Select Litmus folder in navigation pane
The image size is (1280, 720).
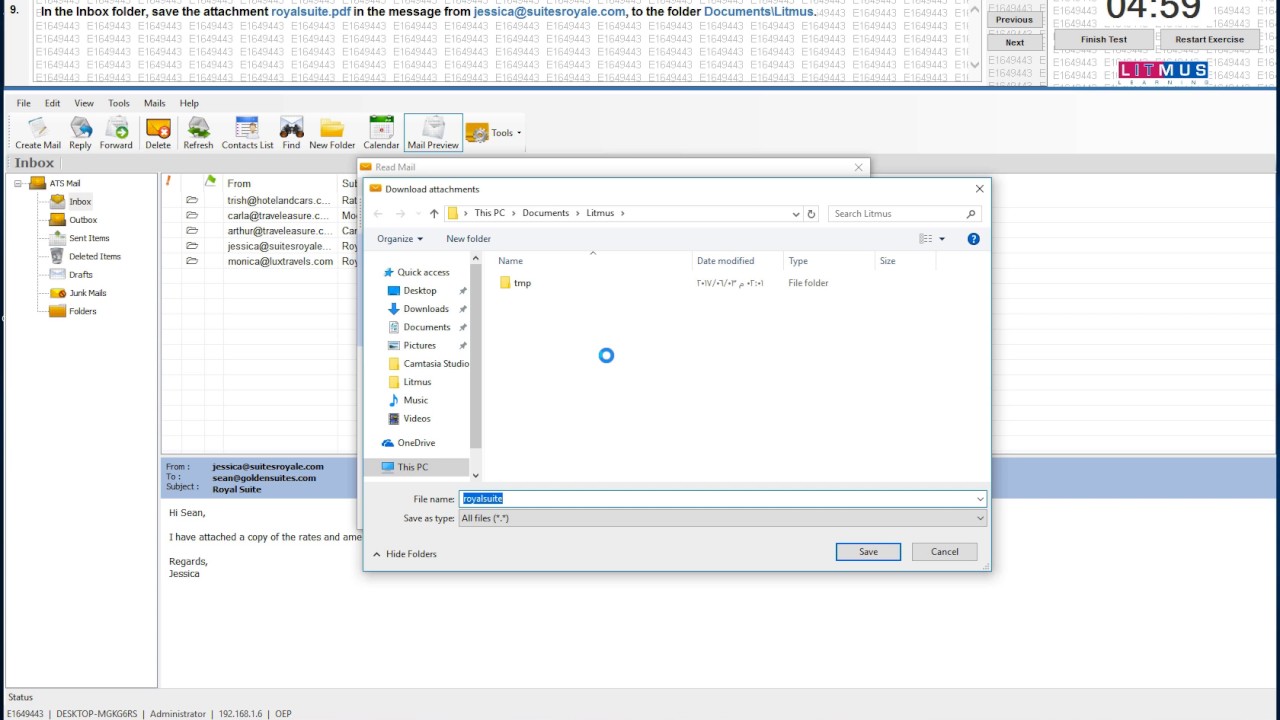tap(417, 382)
